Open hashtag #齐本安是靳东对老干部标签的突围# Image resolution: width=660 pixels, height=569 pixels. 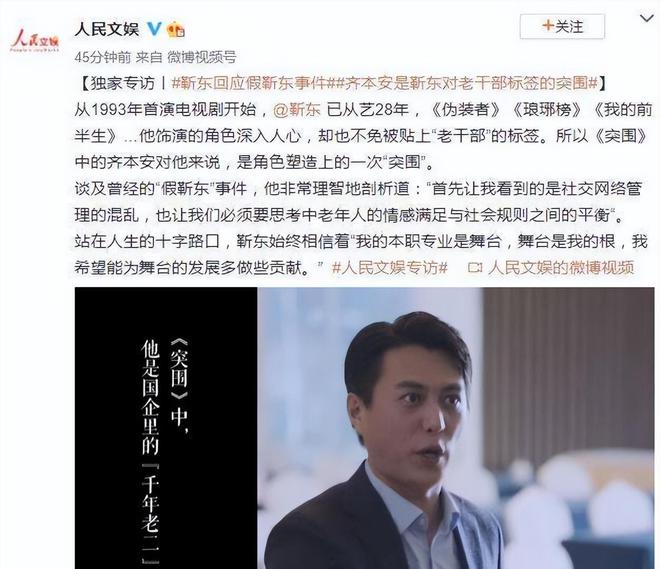pos(466,83)
